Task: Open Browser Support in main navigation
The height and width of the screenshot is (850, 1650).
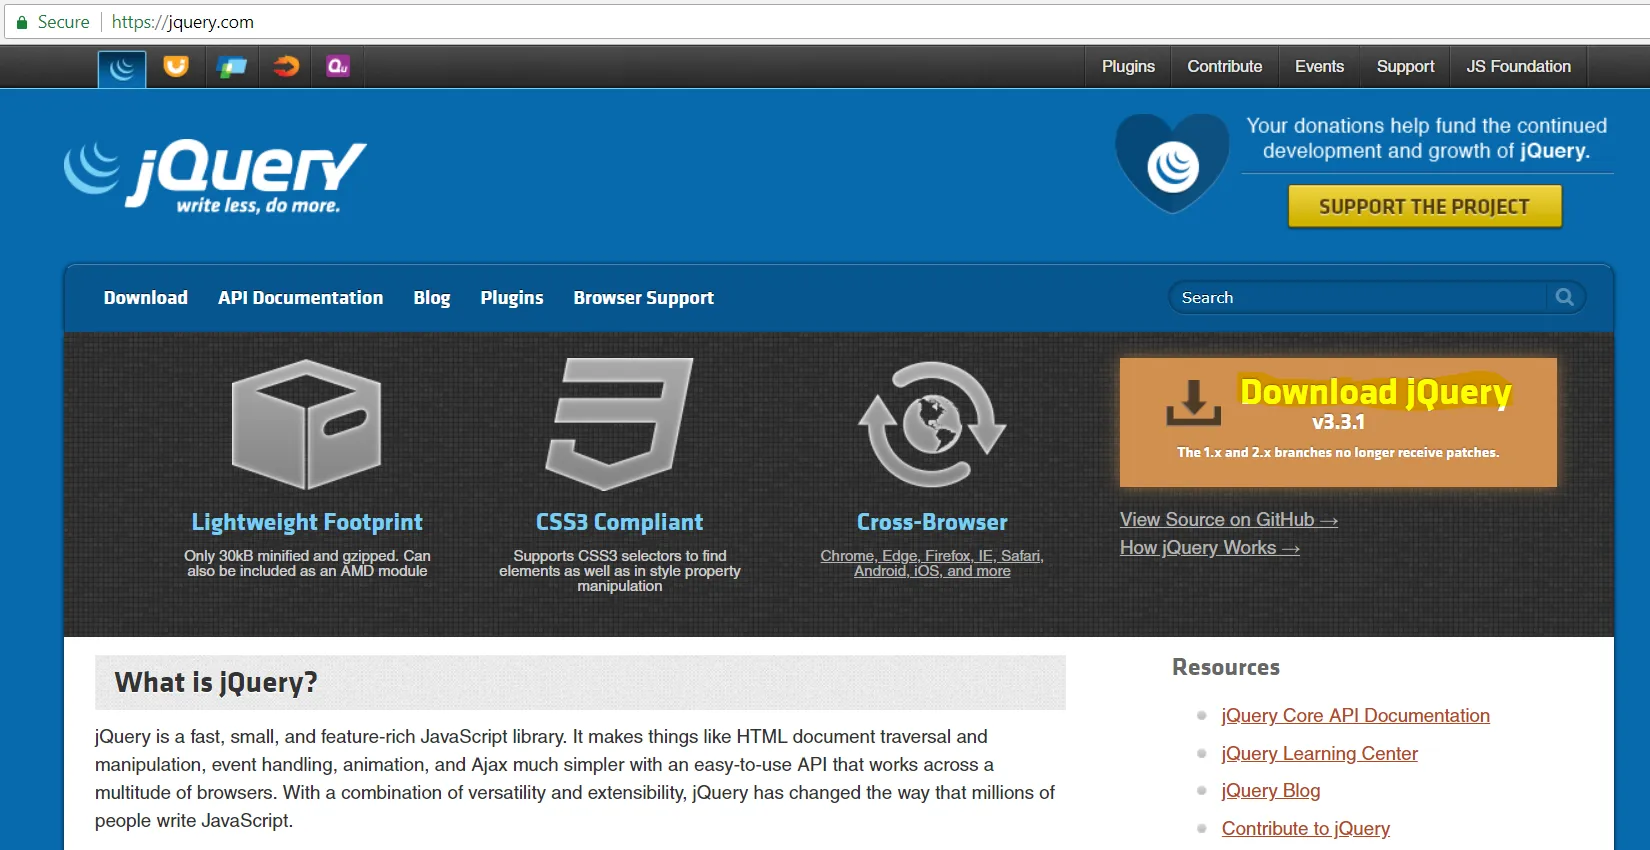Action: pyautogui.click(x=644, y=298)
